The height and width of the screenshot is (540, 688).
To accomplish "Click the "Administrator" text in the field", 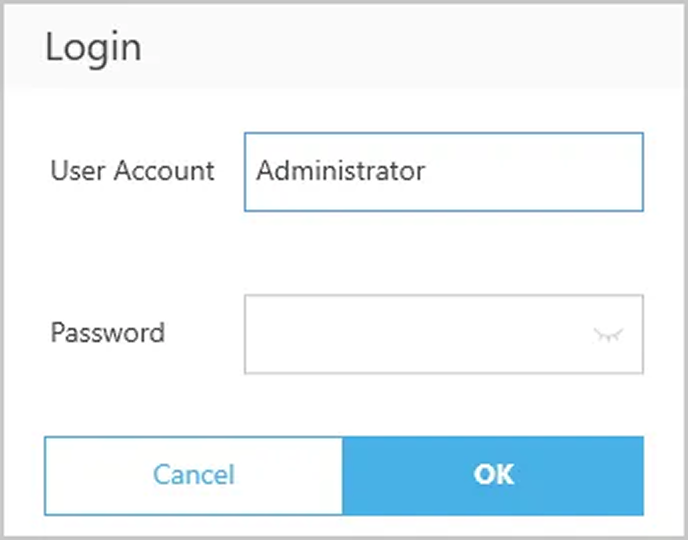I will point(340,171).
